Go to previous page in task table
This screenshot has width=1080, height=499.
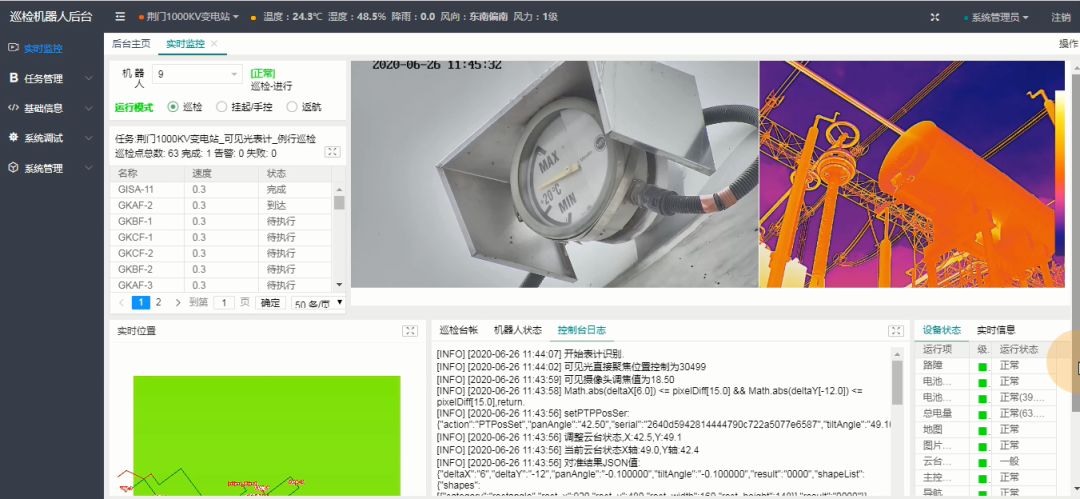coord(122,302)
